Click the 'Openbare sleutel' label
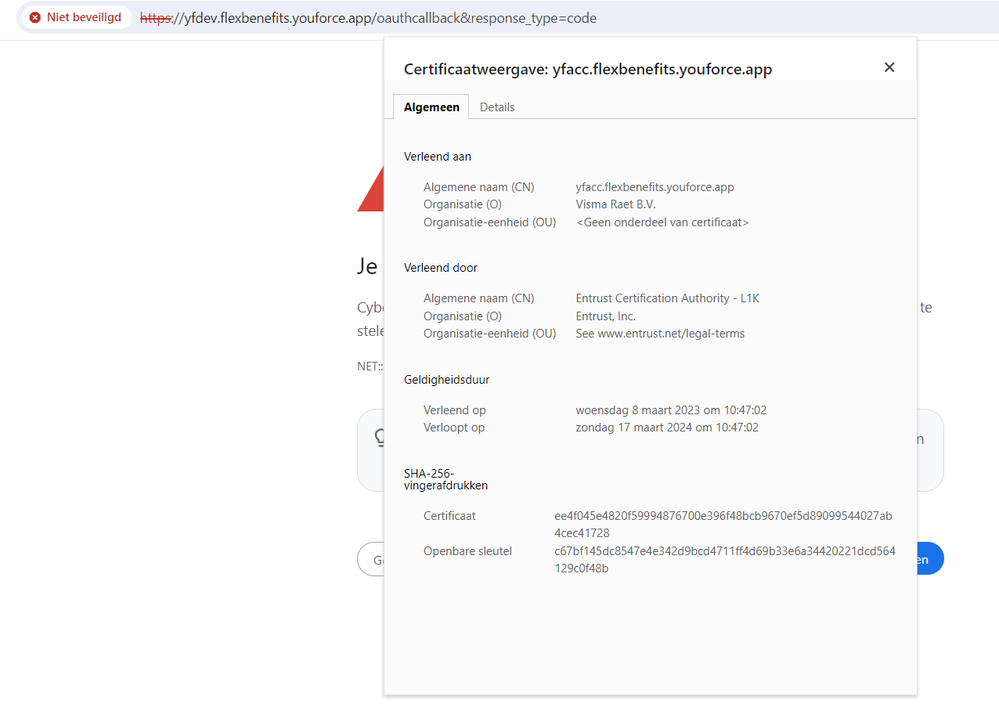The image size is (999, 711). tap(468, 552)
